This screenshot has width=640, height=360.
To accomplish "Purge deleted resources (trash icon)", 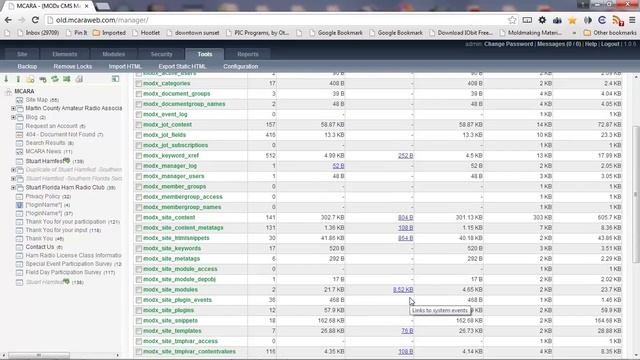I will tap(79, 79).
